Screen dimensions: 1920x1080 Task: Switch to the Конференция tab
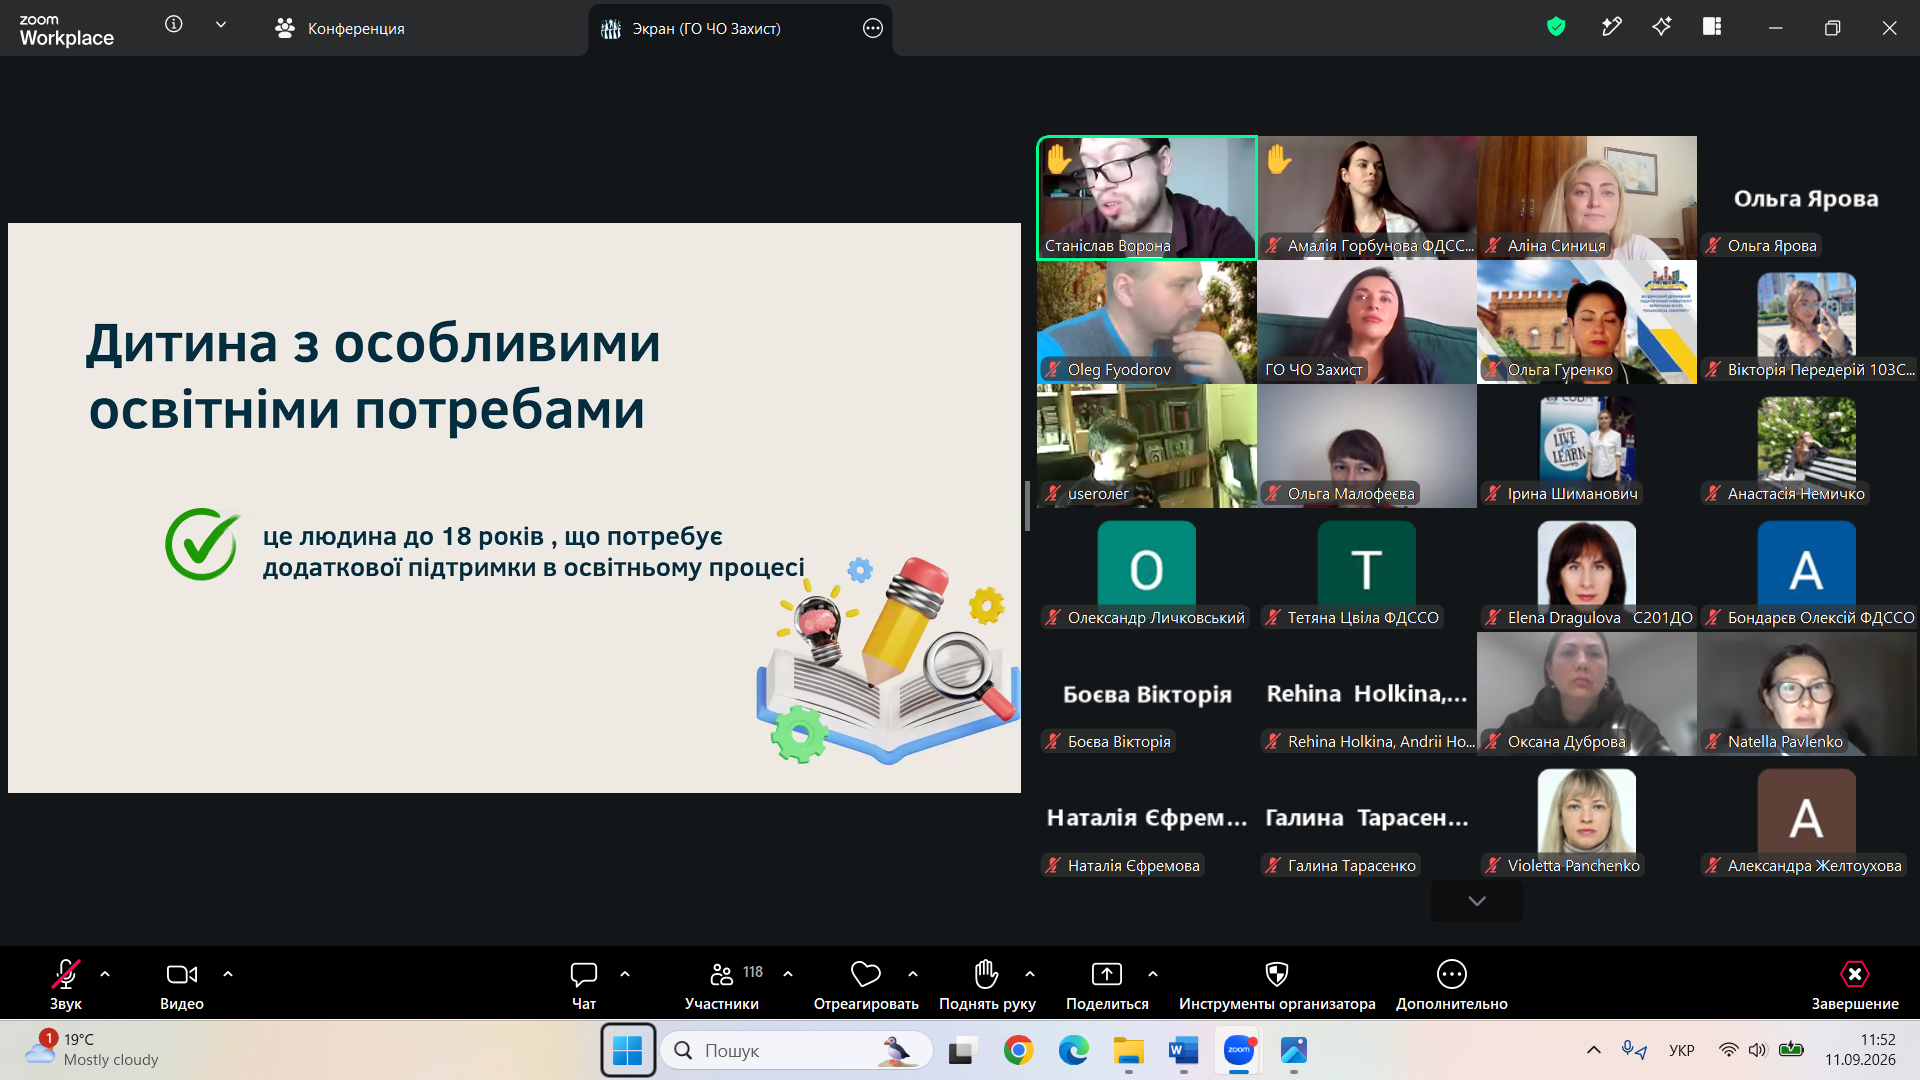(340, 28)
